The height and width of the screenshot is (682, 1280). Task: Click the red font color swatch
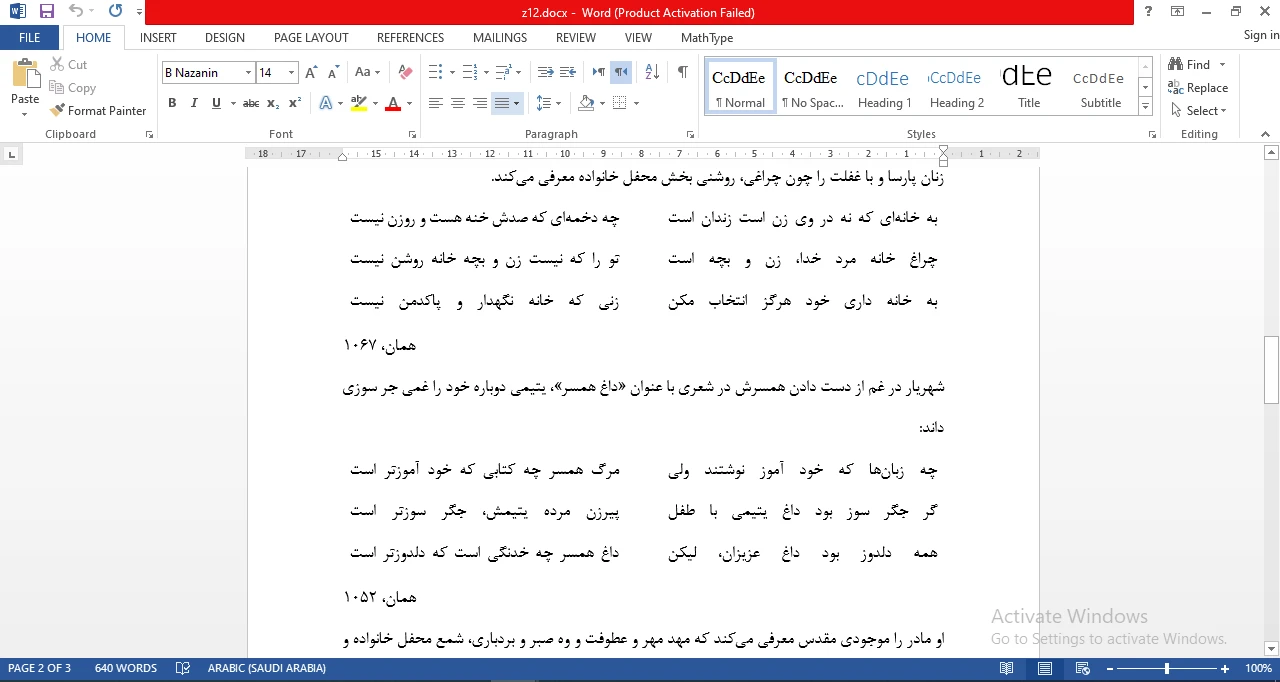tap(393, 103)
